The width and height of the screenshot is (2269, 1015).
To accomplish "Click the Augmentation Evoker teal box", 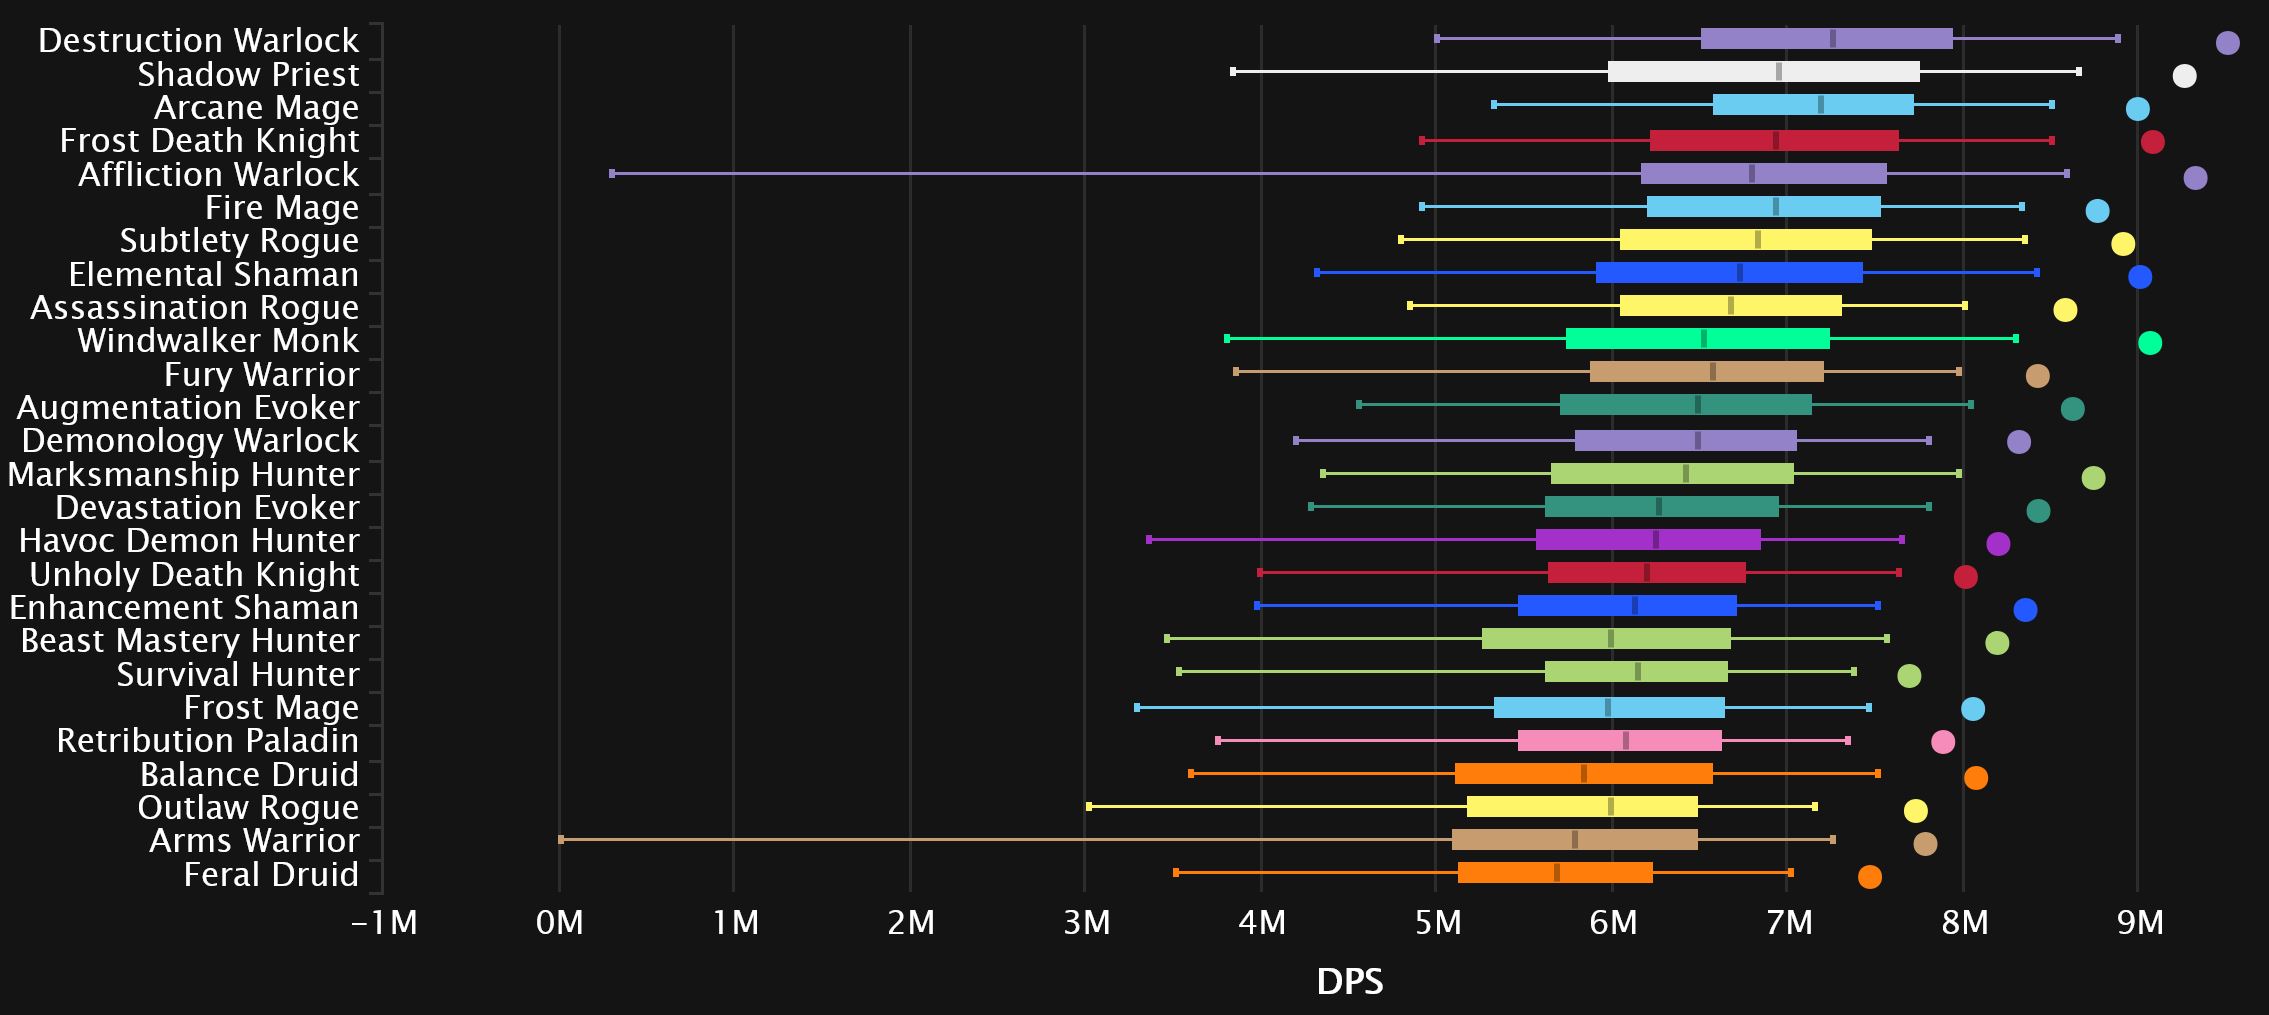I will [x=1685, y=405].
